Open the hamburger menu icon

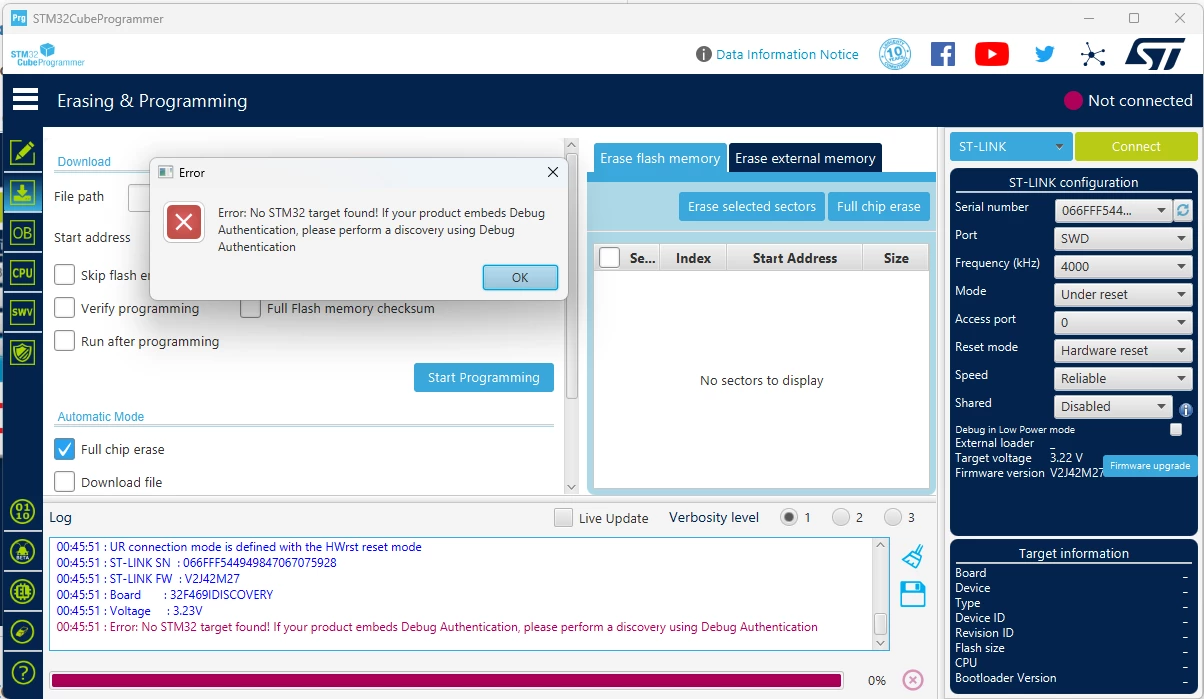click(x=25, y=99)
